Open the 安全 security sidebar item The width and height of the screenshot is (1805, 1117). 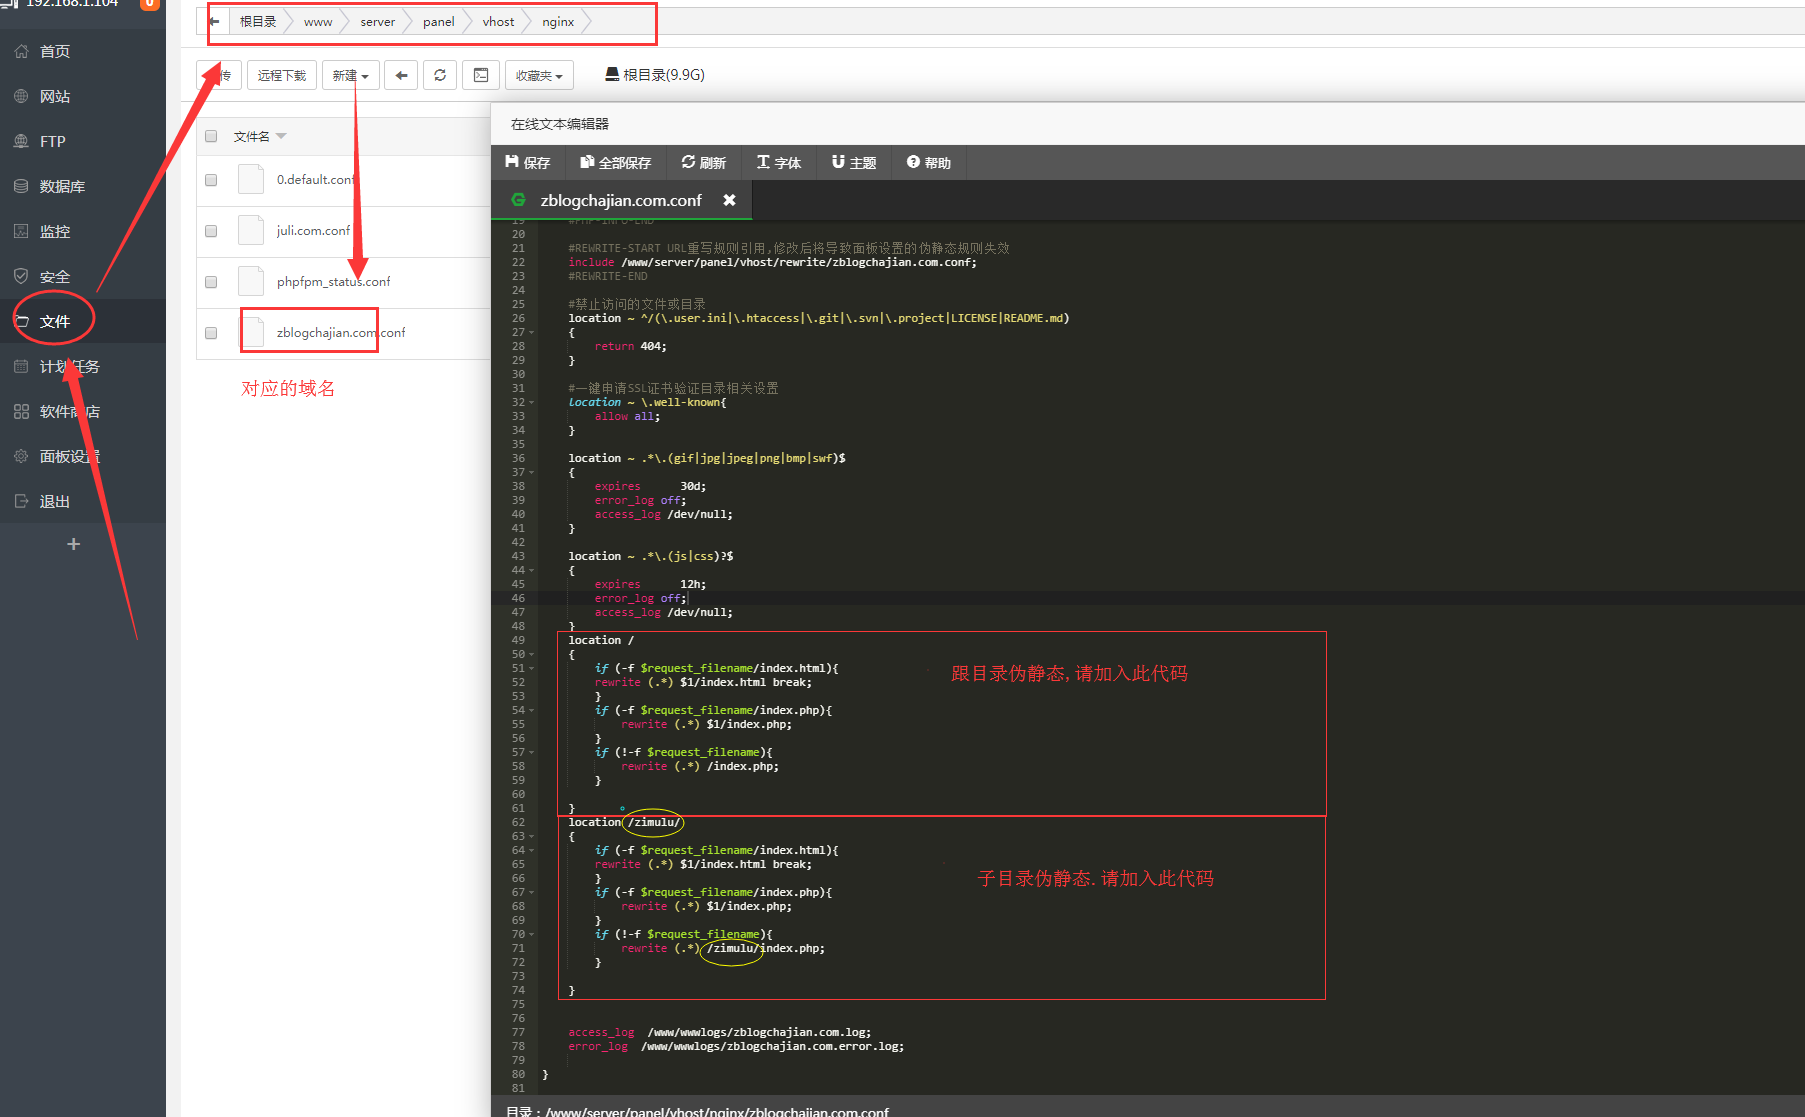[82, 276]
